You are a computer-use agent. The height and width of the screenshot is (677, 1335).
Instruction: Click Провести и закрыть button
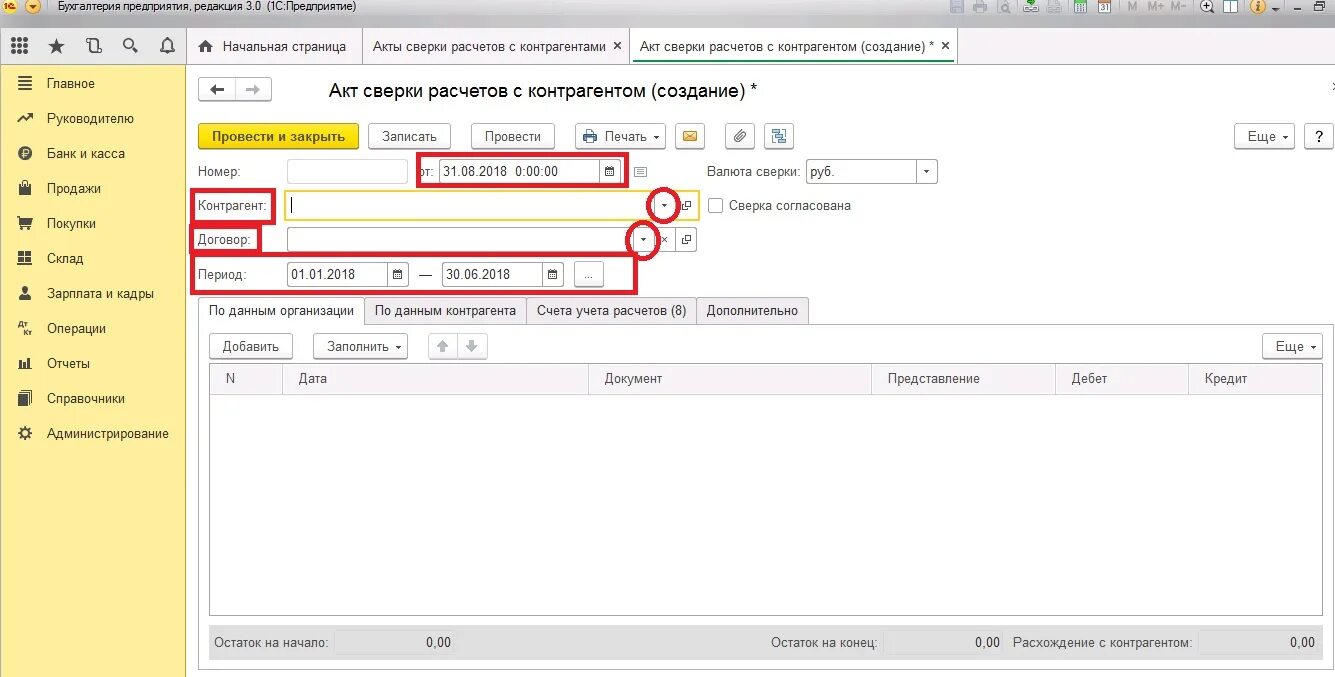tap(278, 136)
